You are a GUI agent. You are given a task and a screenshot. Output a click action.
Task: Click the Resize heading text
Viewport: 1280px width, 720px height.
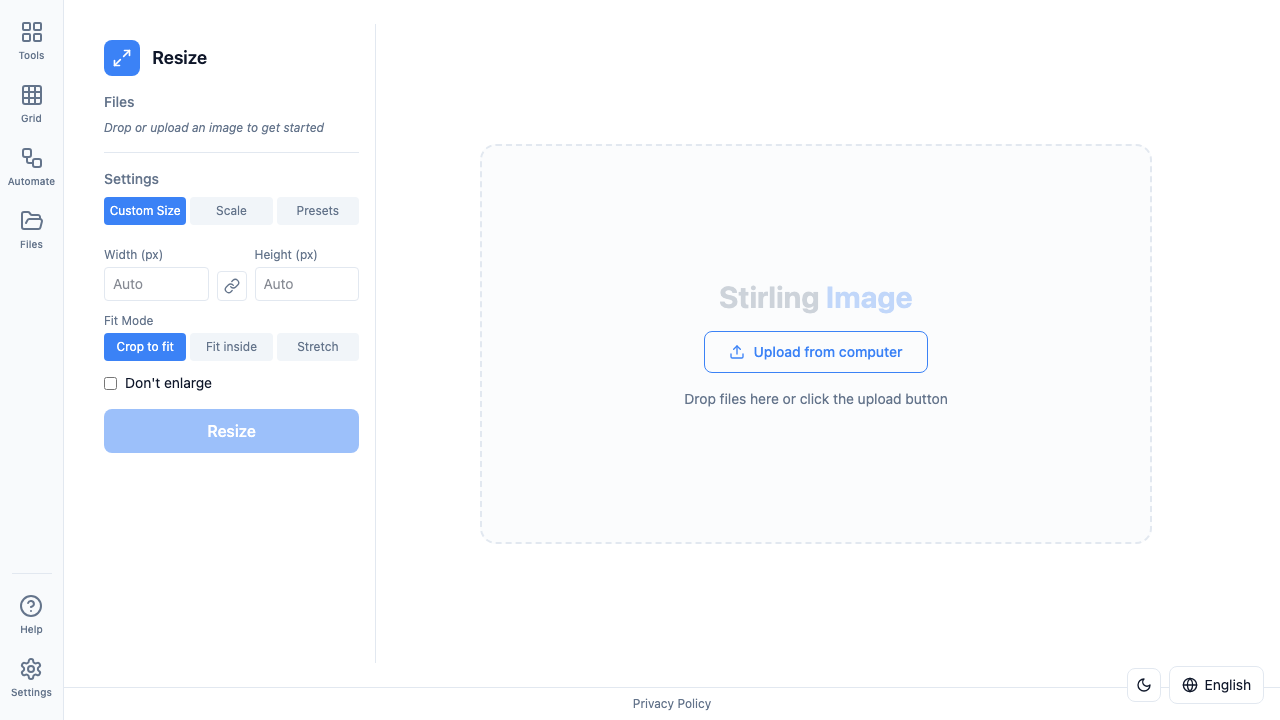pos(180,58)
